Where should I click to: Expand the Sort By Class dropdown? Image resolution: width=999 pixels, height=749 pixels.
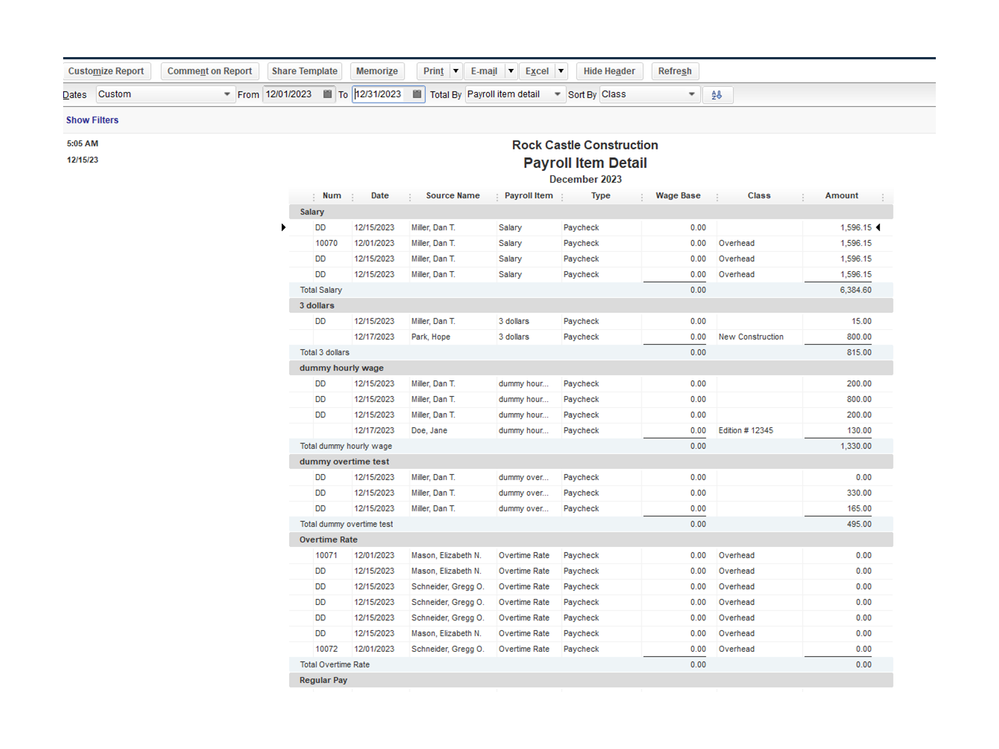point(692,94)
